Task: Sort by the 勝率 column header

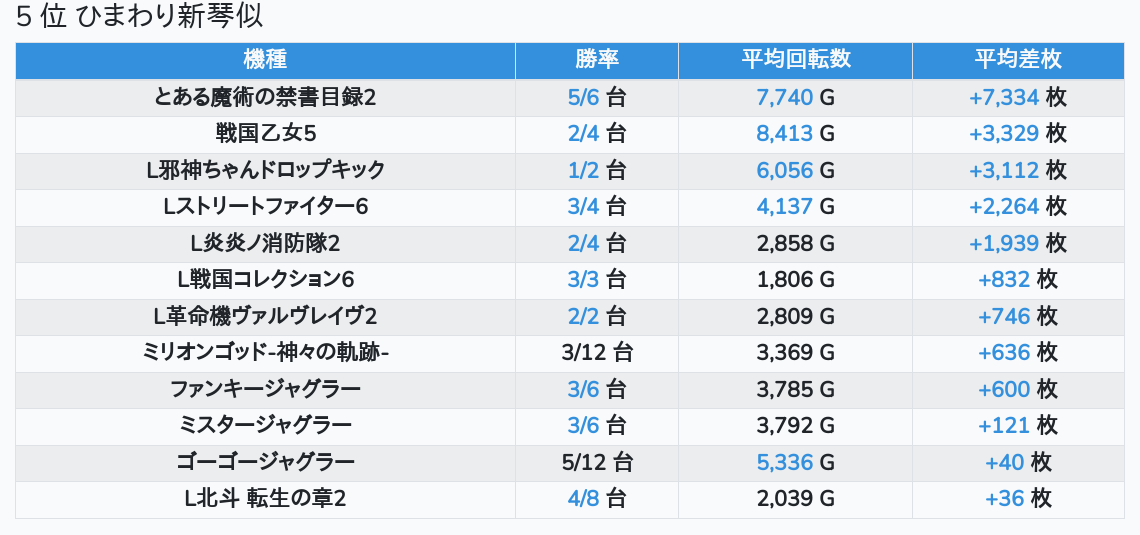Action: coord(597,60)
